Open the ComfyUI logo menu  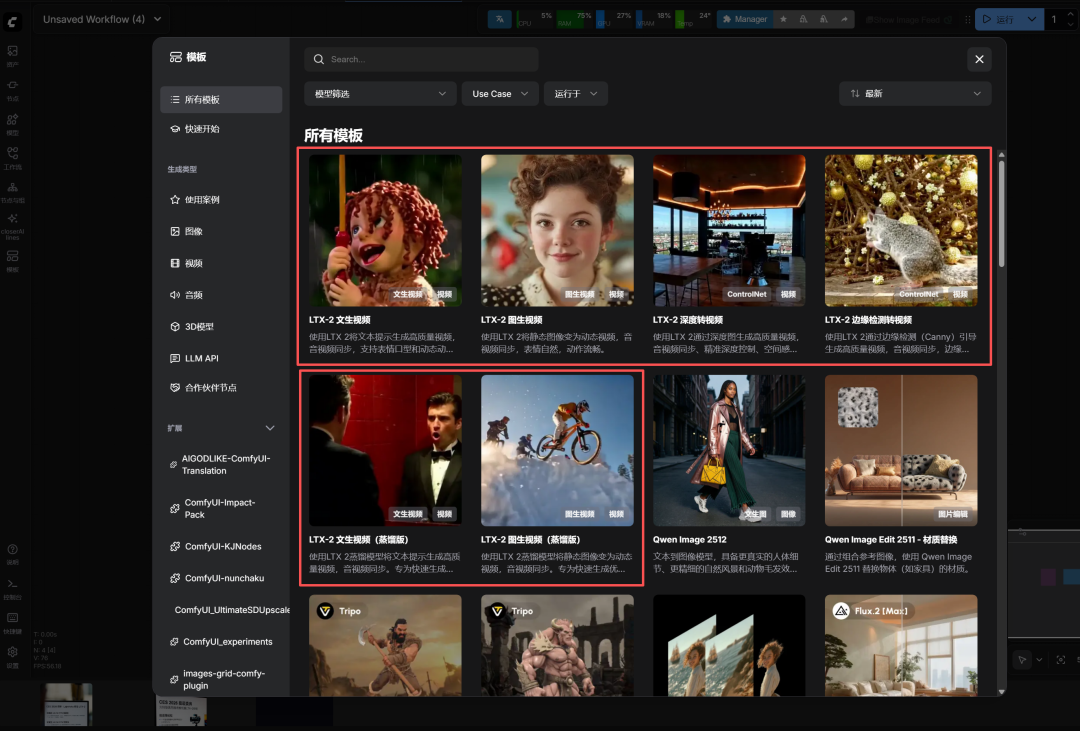pyautogui.click(x=12, y=21)
